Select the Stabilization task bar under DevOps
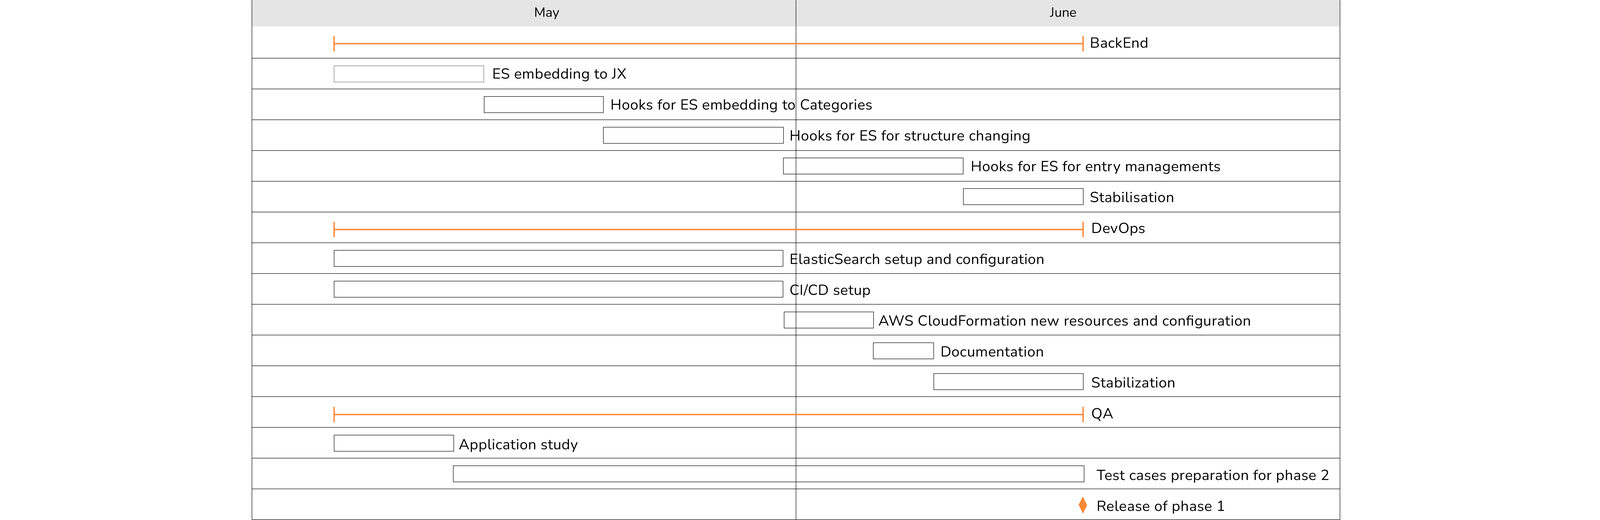Image resolution: width=1600 pixels, height=520 pixels. pyautogui.click(x=1008, y=382)
